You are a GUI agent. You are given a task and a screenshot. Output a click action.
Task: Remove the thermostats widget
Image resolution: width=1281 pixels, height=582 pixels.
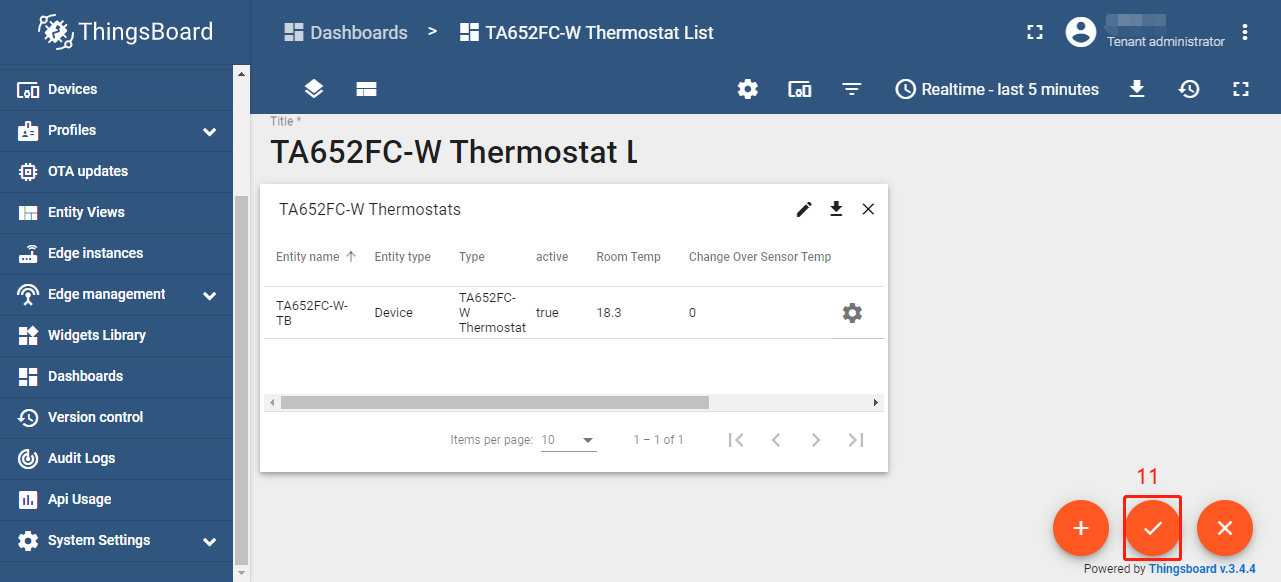point(868,209)
